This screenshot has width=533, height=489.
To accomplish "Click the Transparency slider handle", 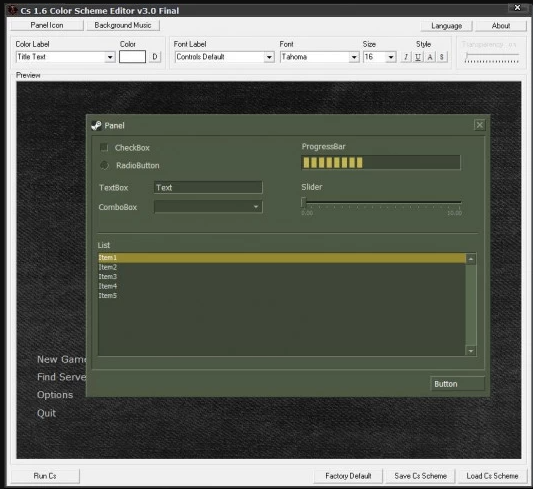I will click(467, 56).
